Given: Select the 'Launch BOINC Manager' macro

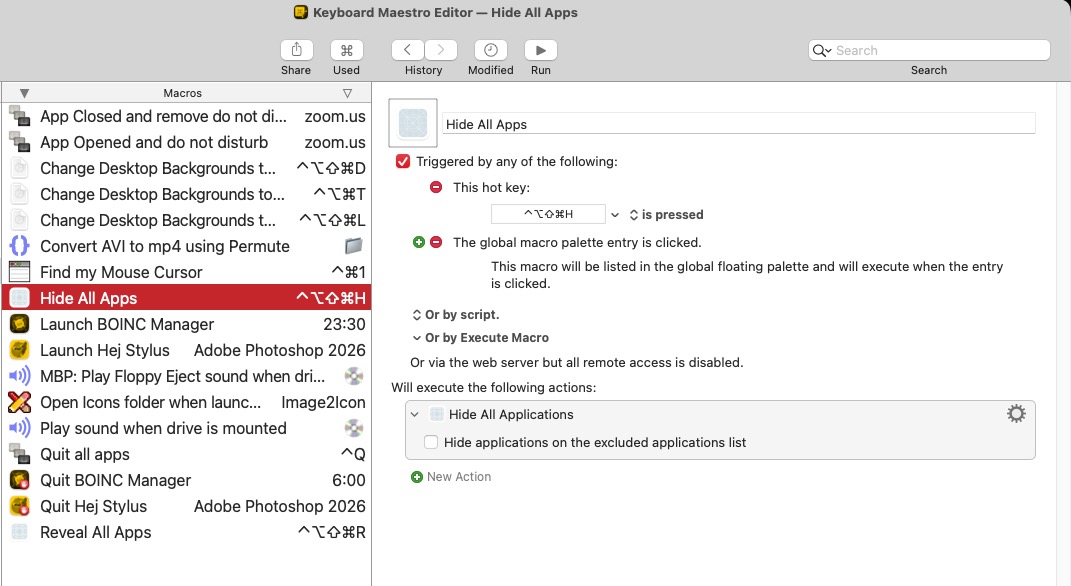Looking at the screenshot, I should click(126, 324).
